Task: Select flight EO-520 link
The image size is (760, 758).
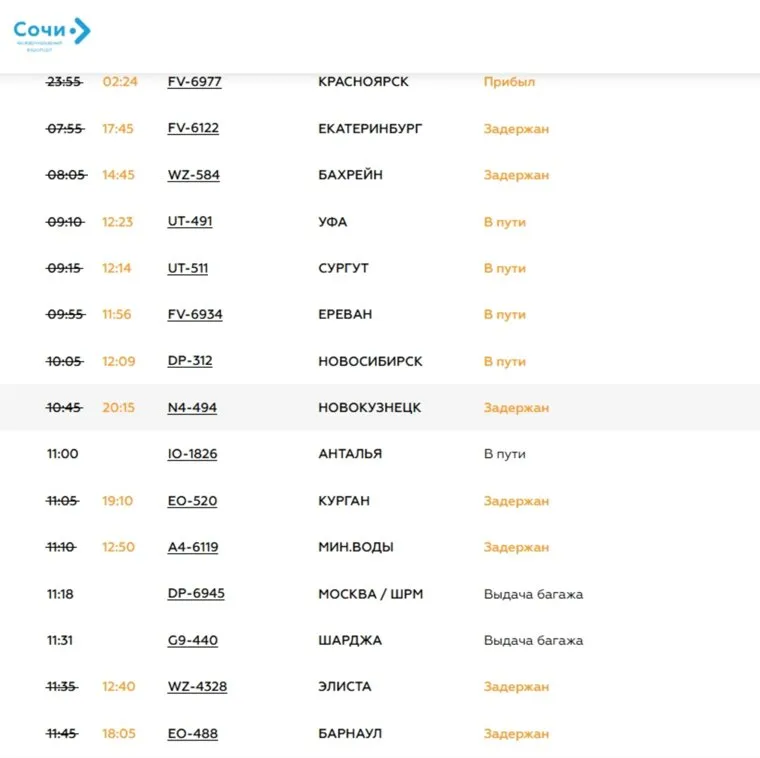Action: [192, 501]
